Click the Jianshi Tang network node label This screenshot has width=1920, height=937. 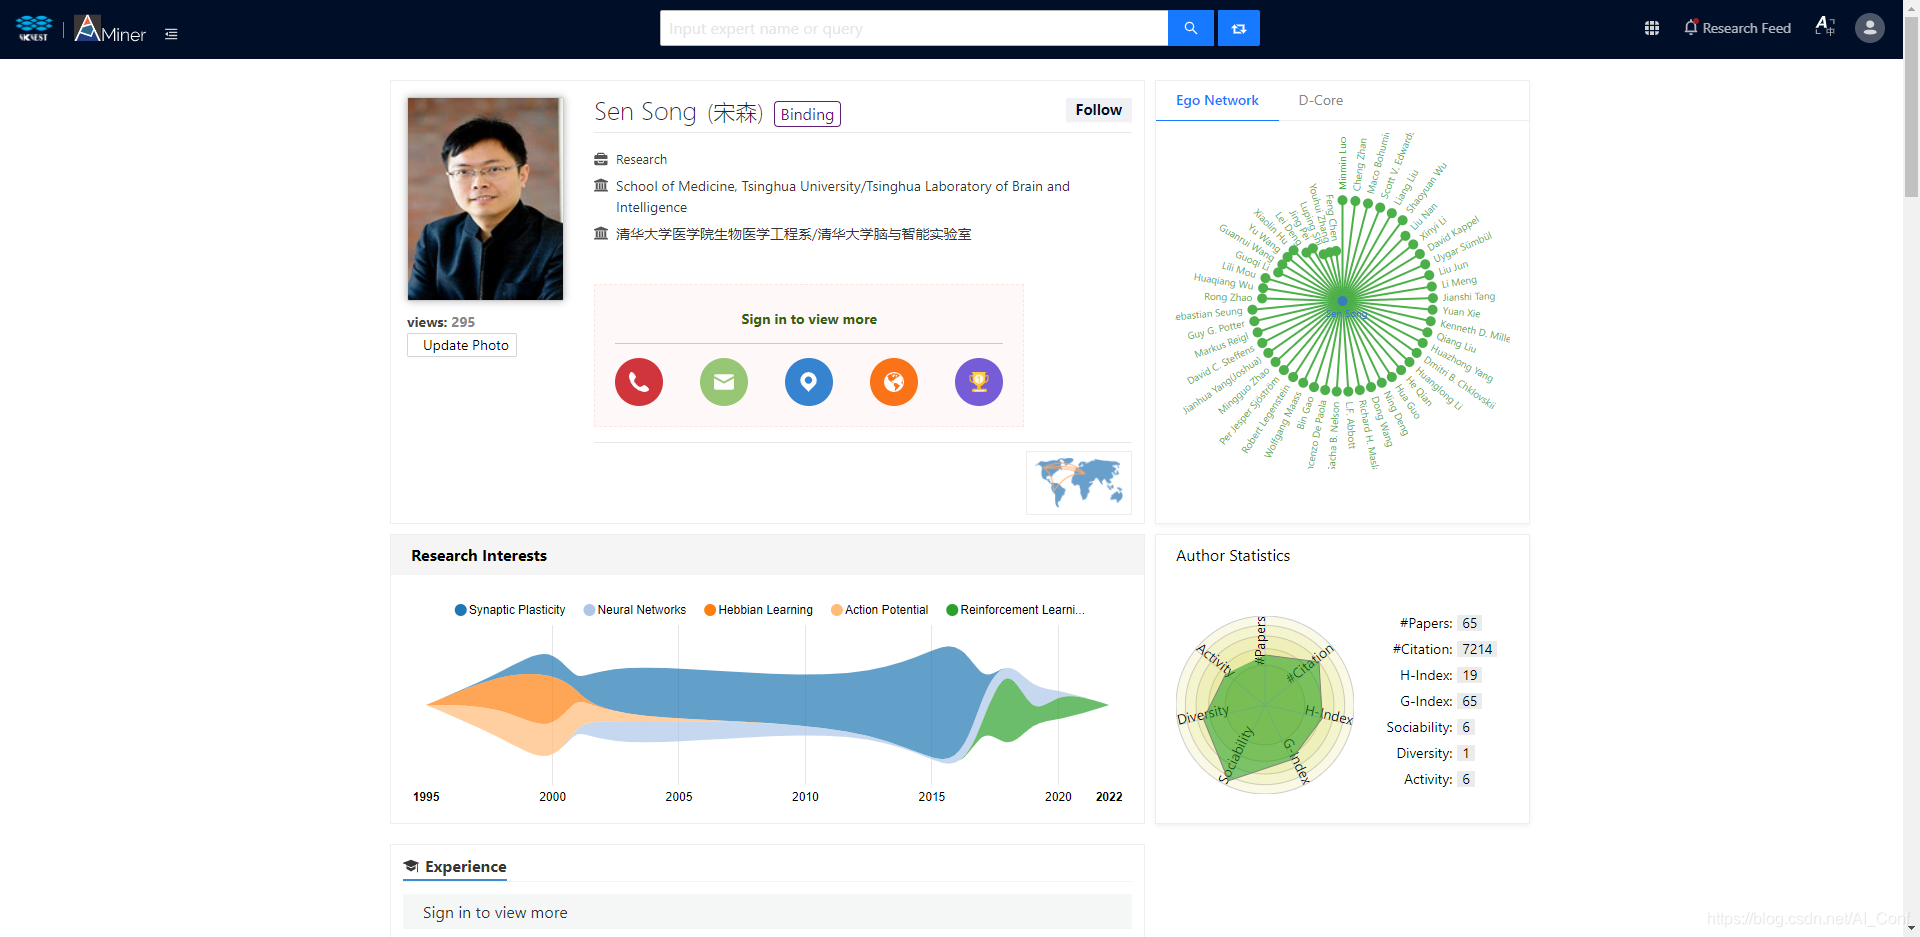[x=1468, y=297]
